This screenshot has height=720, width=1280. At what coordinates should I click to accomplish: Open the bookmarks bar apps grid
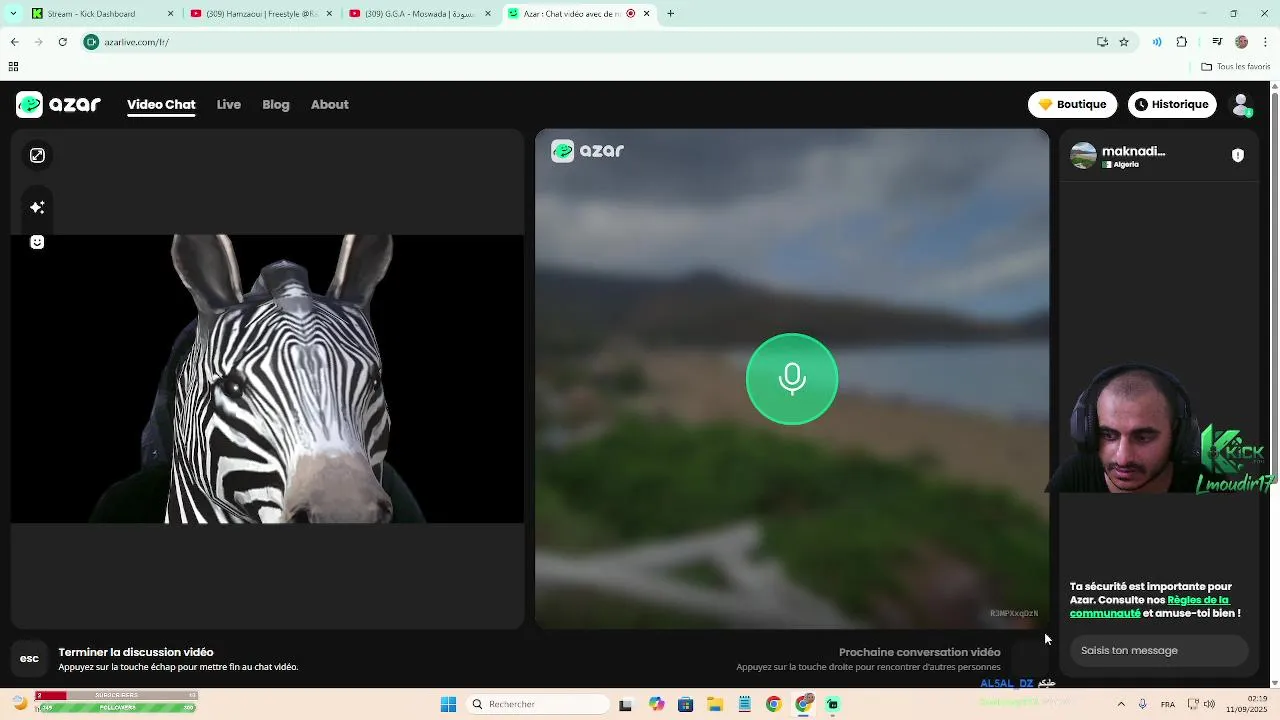(13, 67)
